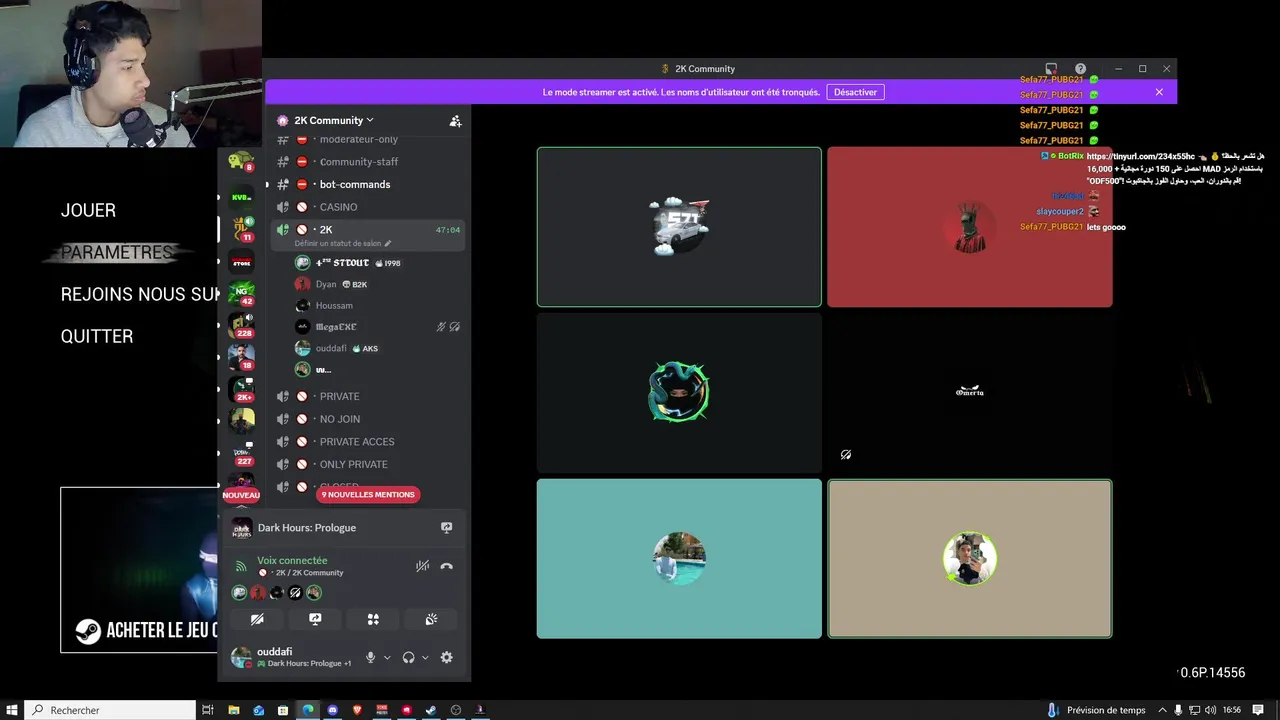Click the Dark Hours: Prologue game title
The image size is (1280, 720).
[x=307, y=527]
